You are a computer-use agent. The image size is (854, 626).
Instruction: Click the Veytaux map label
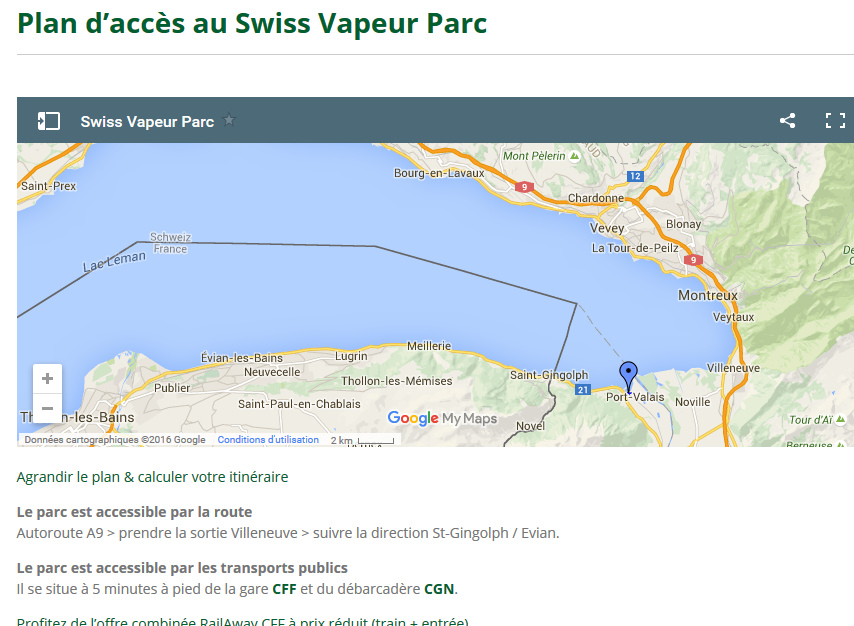tap(734, 317)
